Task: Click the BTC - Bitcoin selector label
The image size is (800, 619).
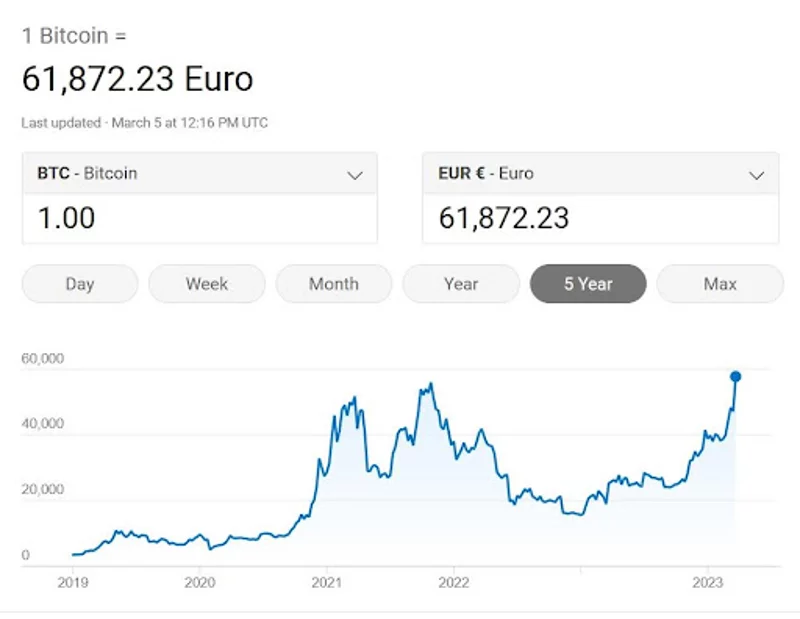Action: (87, 173)
